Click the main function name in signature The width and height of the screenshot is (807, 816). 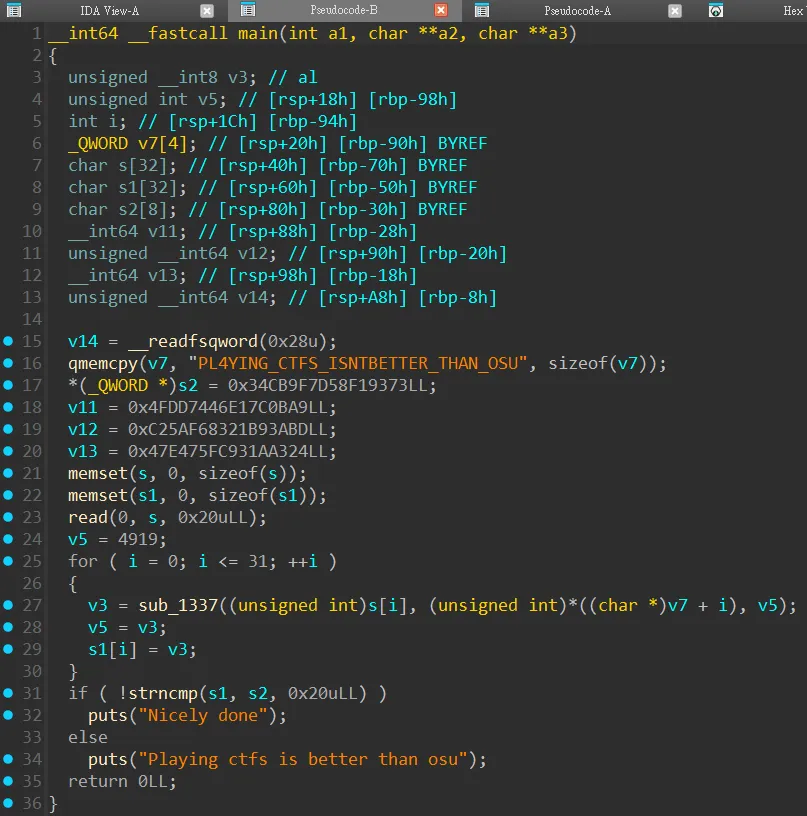[x=258, y=34]
